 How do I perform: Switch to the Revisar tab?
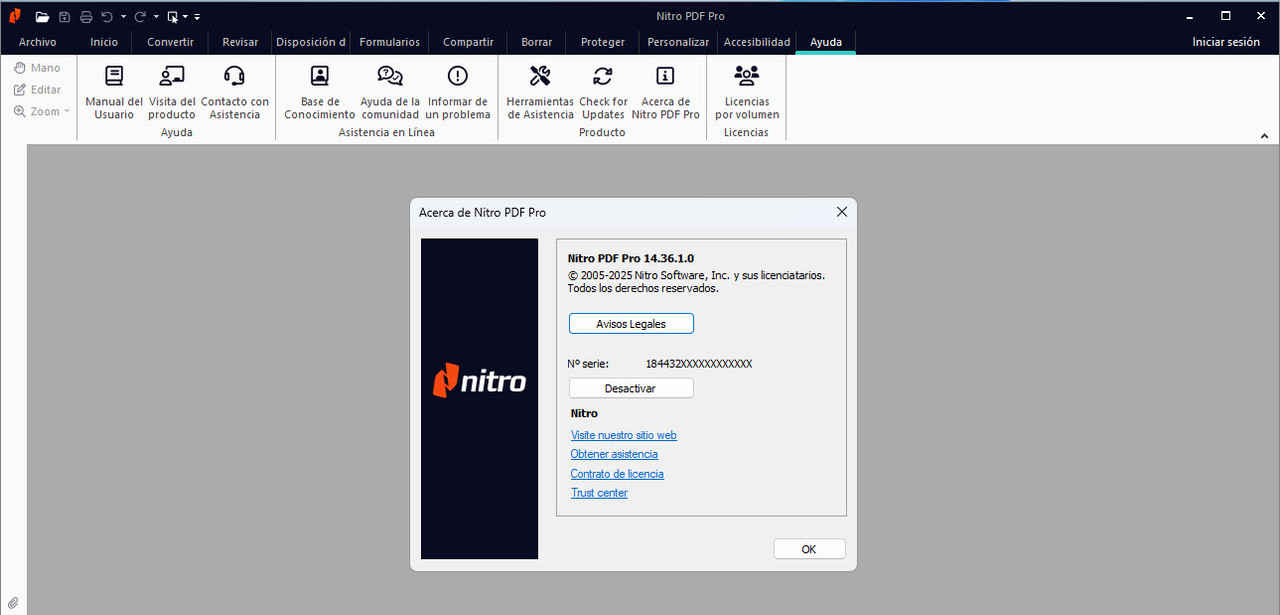tap(240, 42)
